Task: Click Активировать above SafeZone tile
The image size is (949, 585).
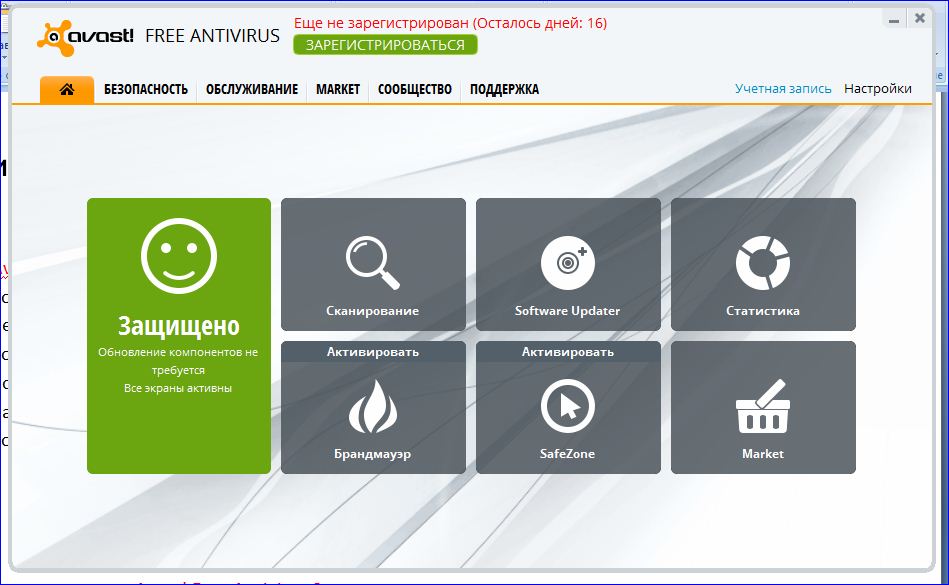Action: tap(568, 352)
